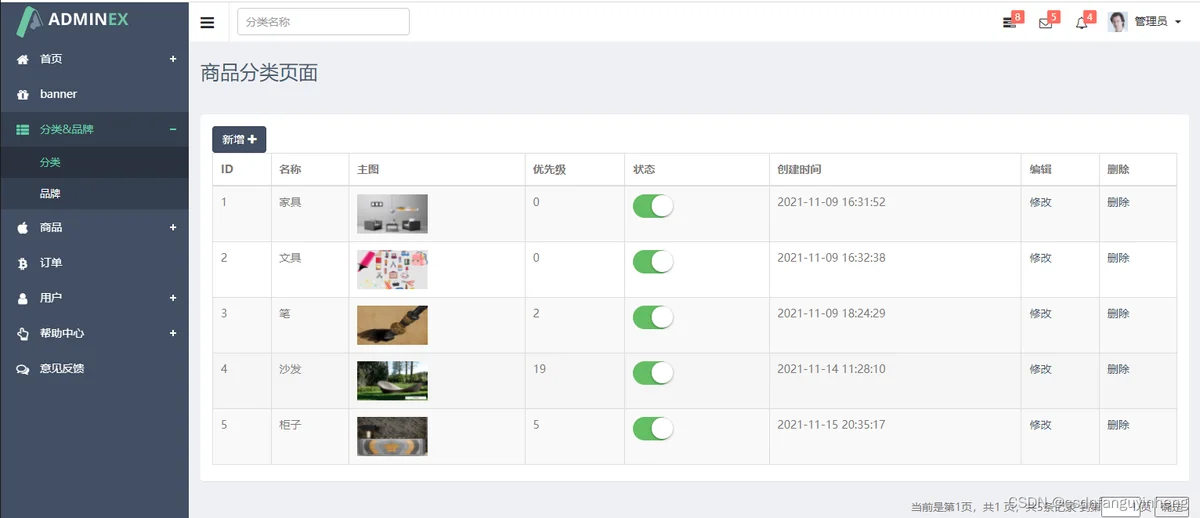Toggle status switch for 笔 row

653,317
